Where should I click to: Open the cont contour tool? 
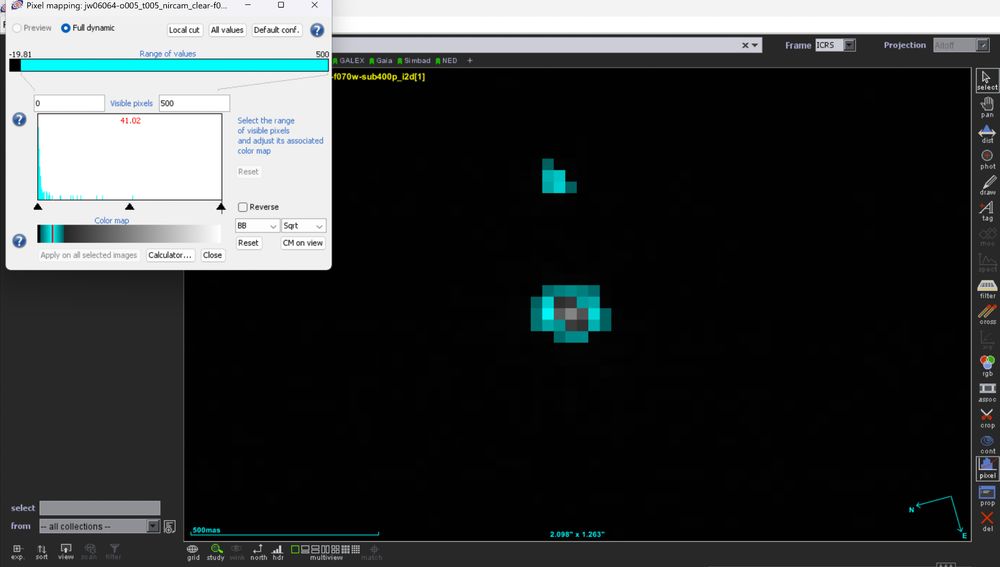coord(987,443)
